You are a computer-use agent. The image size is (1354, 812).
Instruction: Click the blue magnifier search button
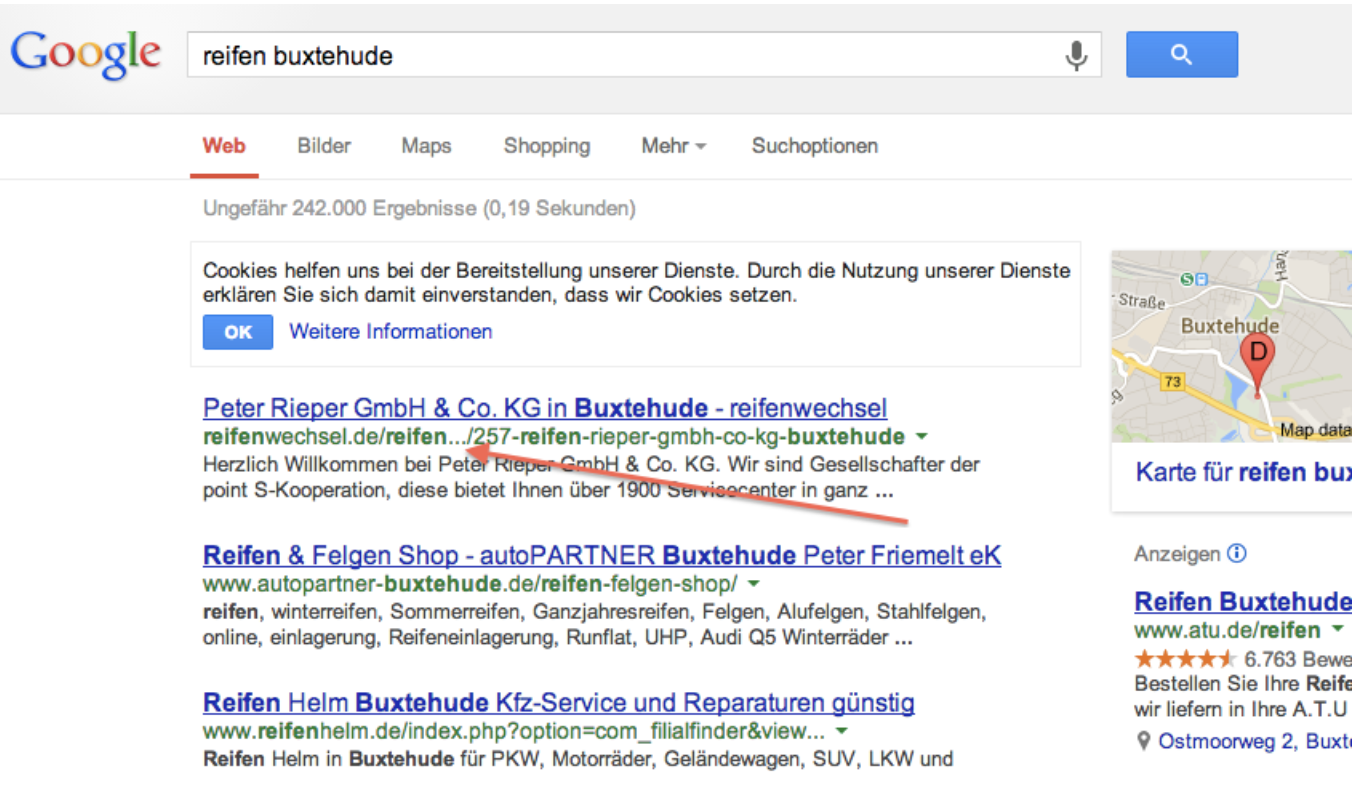coord(1182,55)
